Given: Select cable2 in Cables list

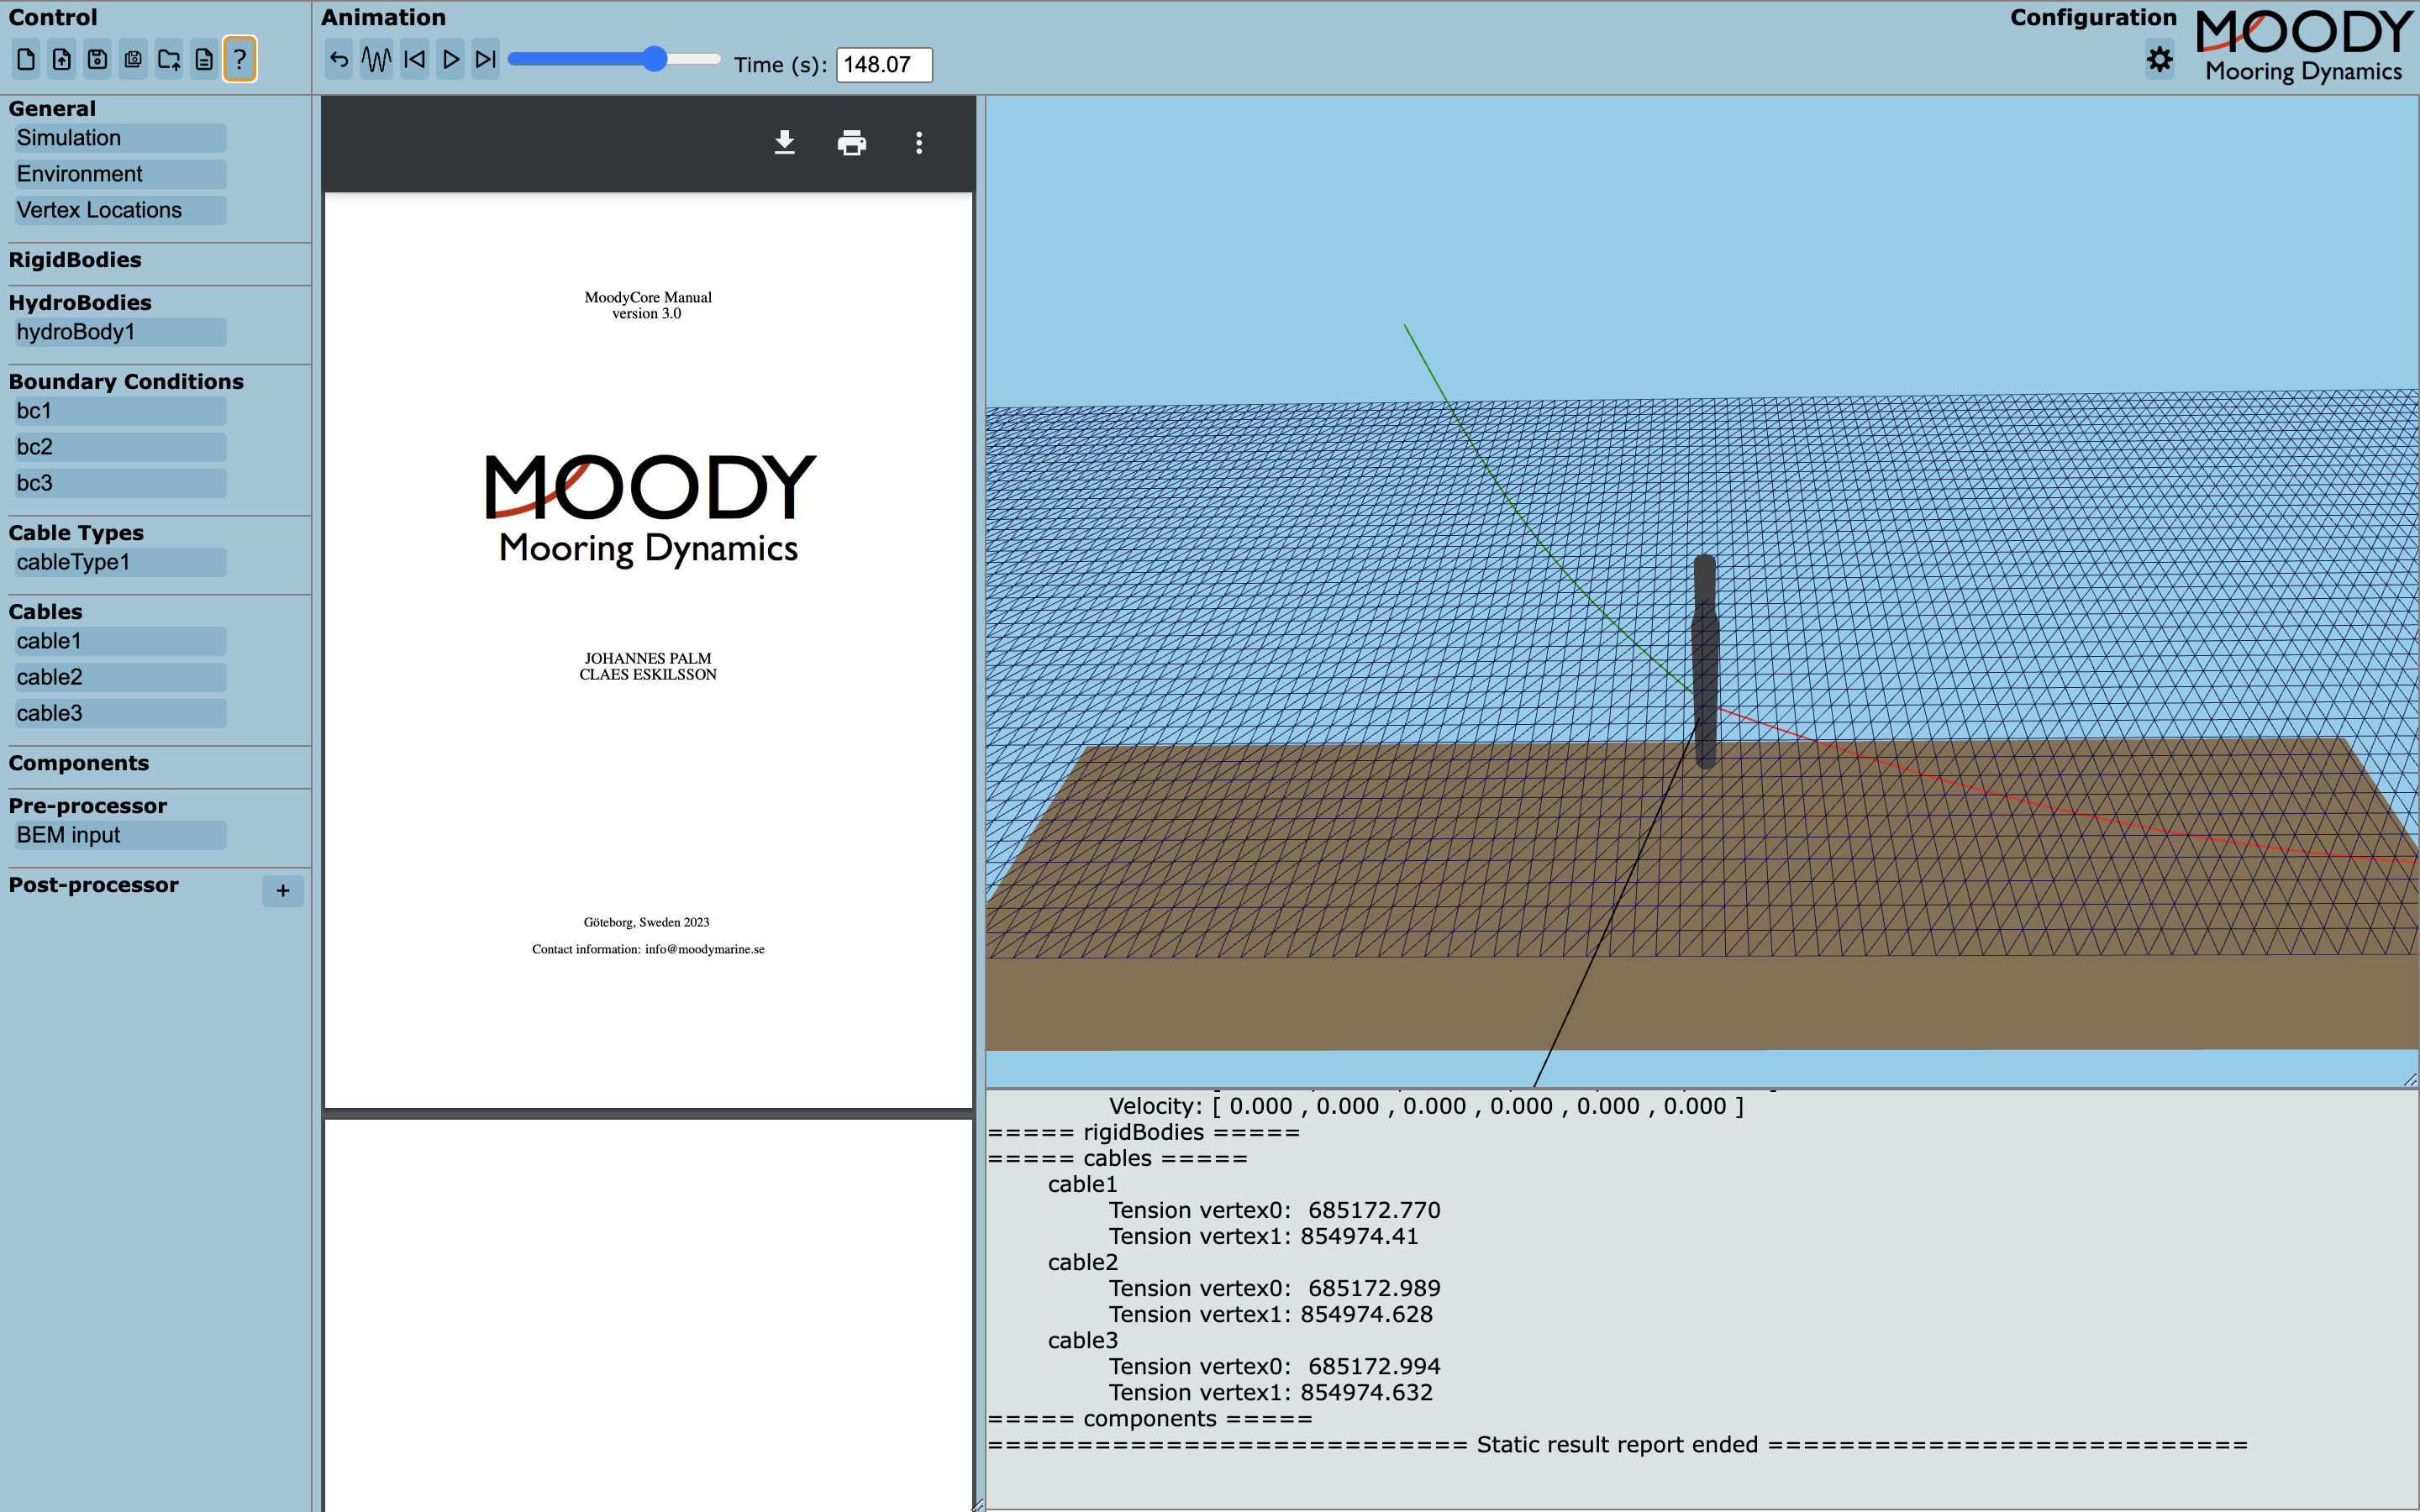Looking at the screenshot, I should [x=120, y=677].
